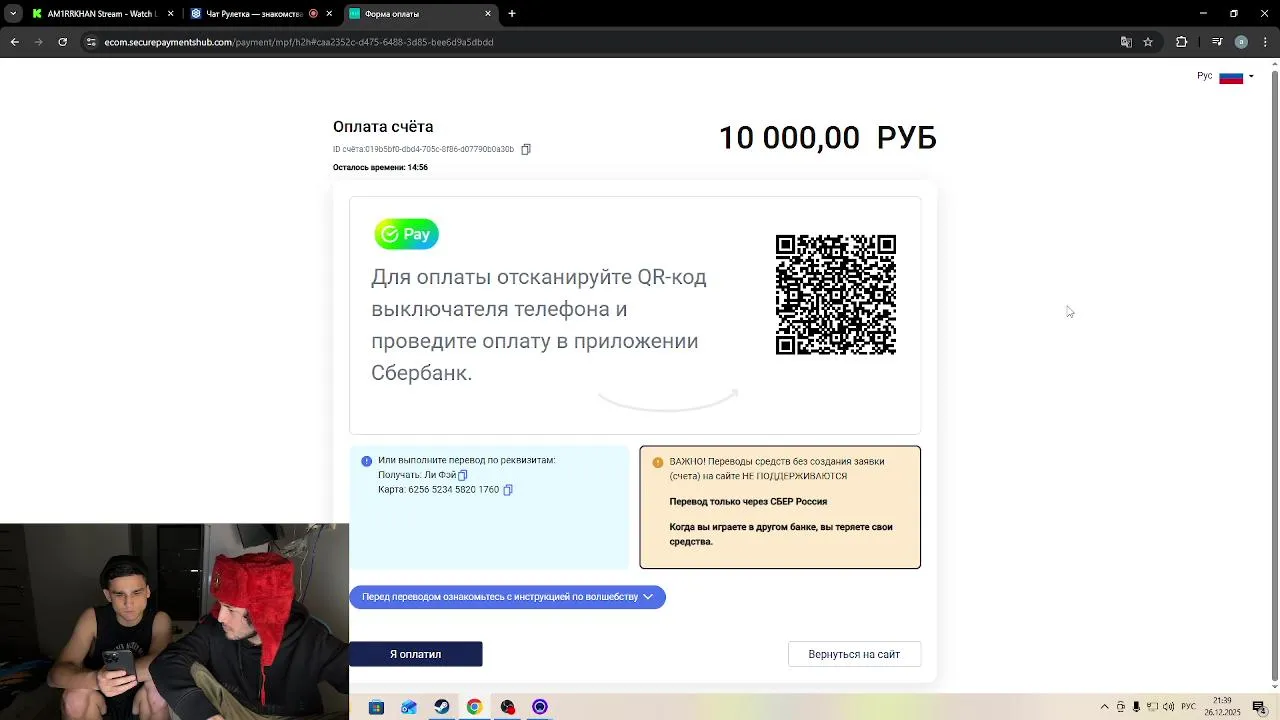Image resolution: width=1280 pixels, height=720 pixels.
Task: Copy card number 6258 5234 5820 1760
Action: (508, 490)
